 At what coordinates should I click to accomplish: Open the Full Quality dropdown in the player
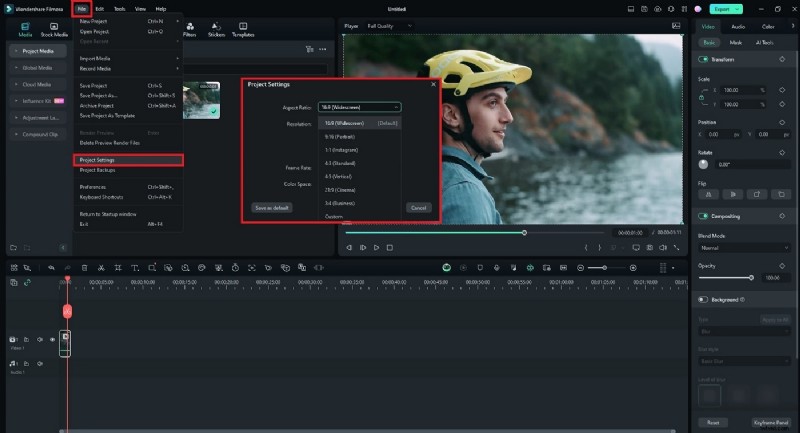[x=389, y=26]
